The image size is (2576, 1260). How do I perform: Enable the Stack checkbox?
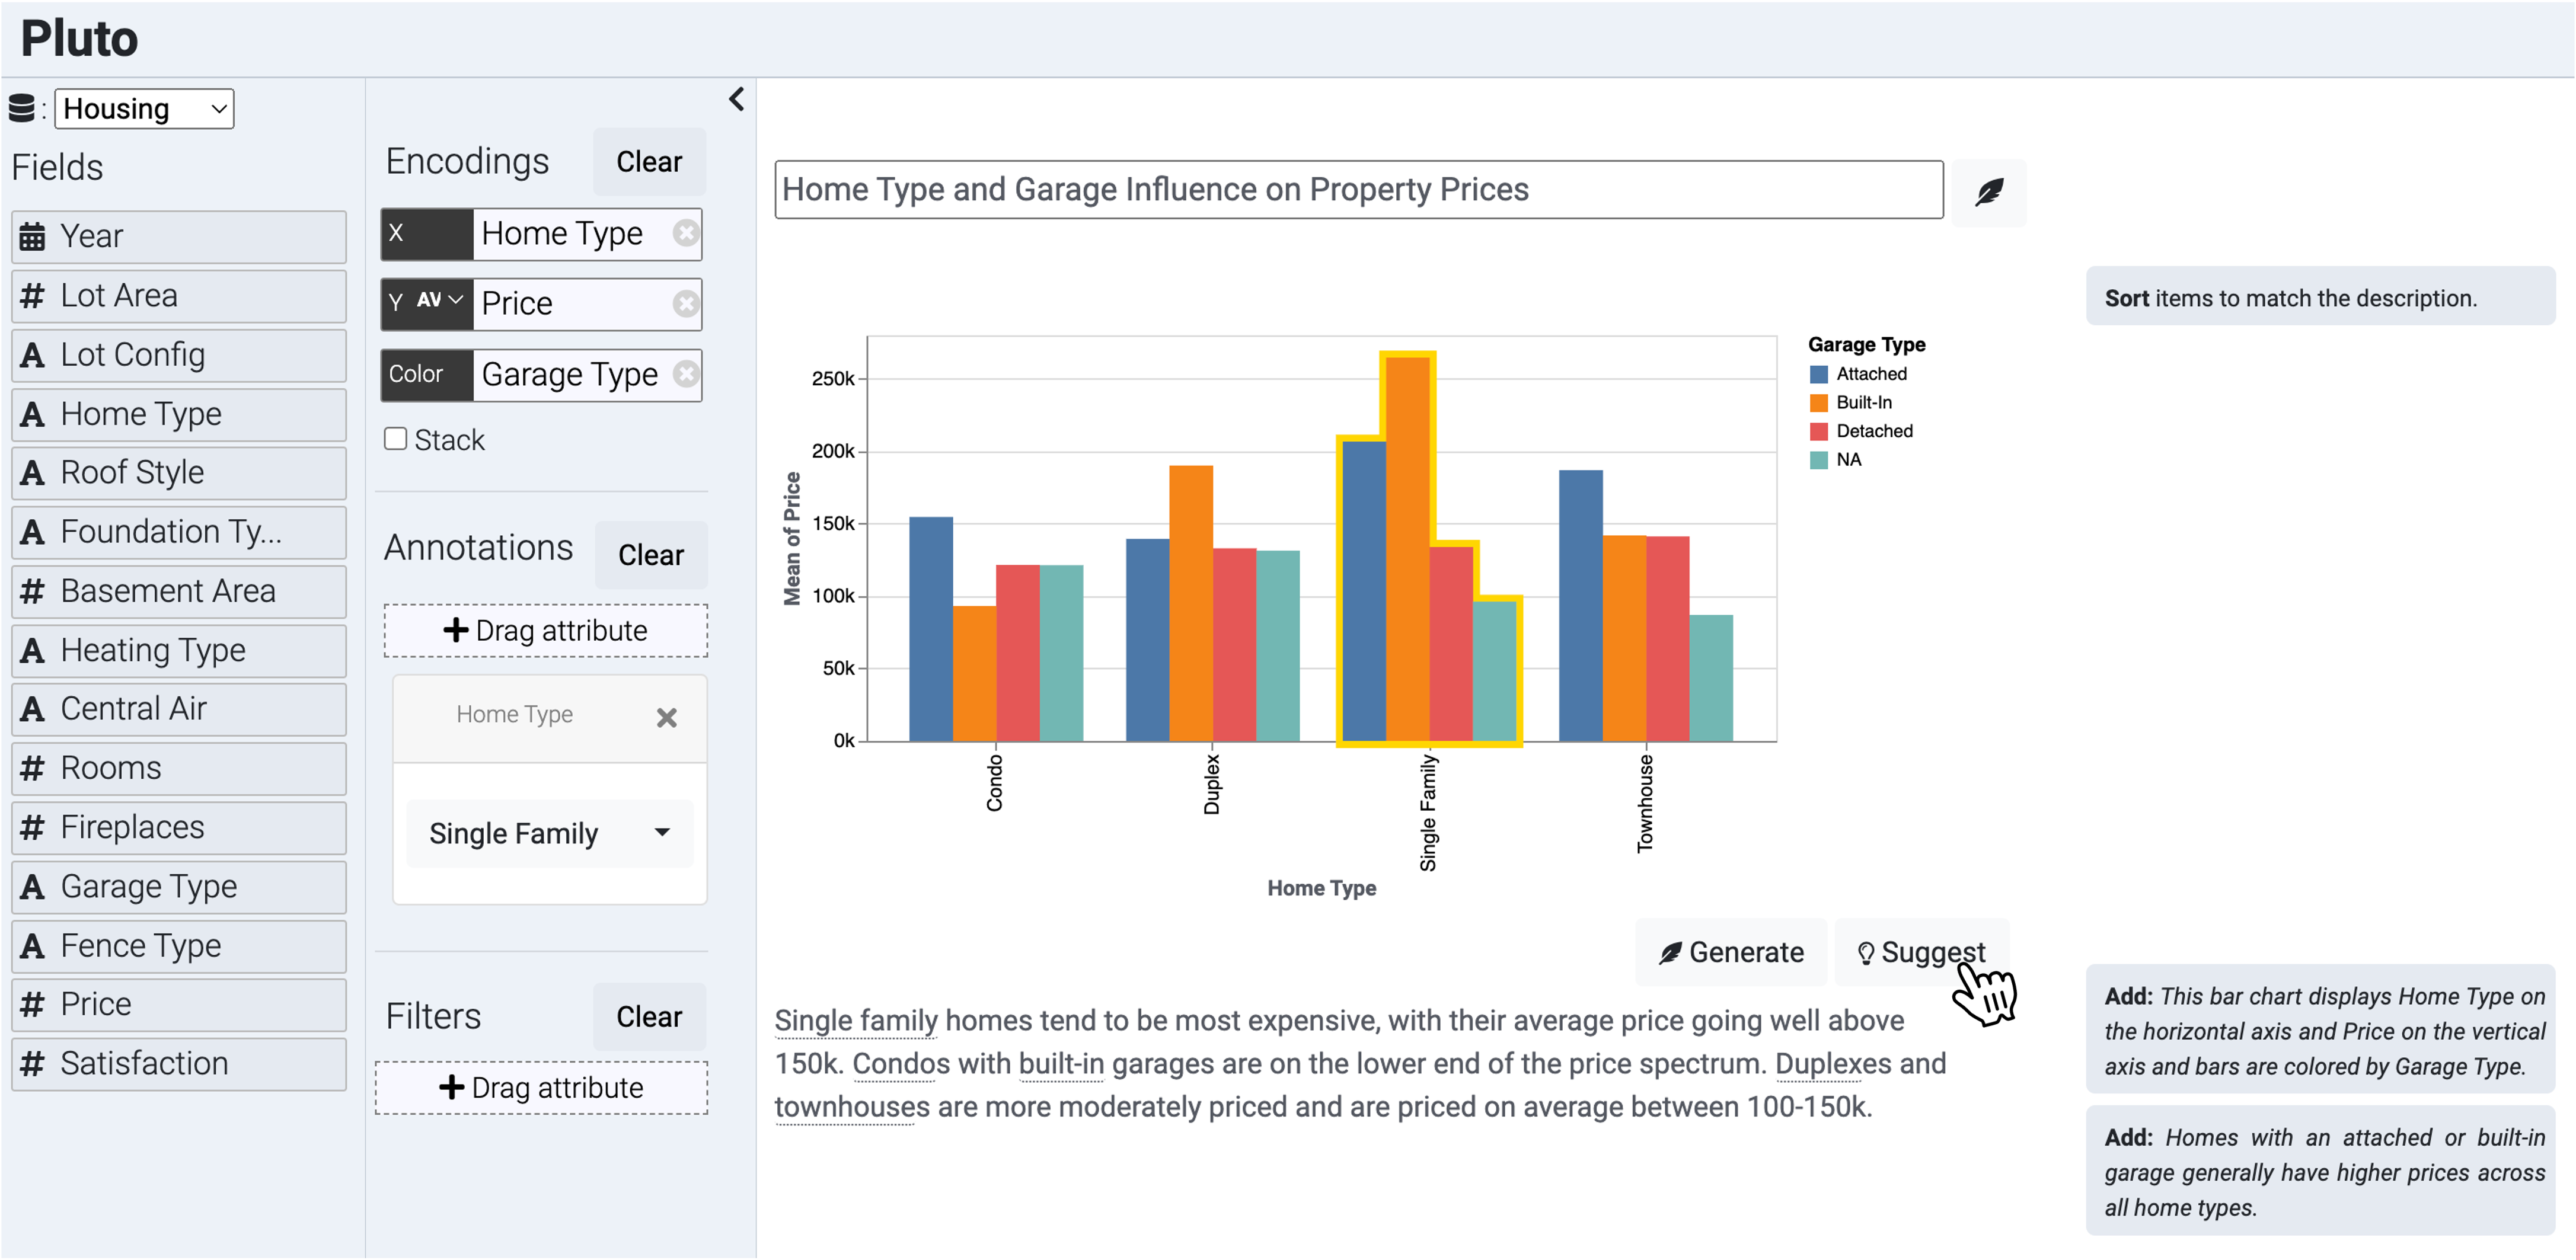(396, 439)
